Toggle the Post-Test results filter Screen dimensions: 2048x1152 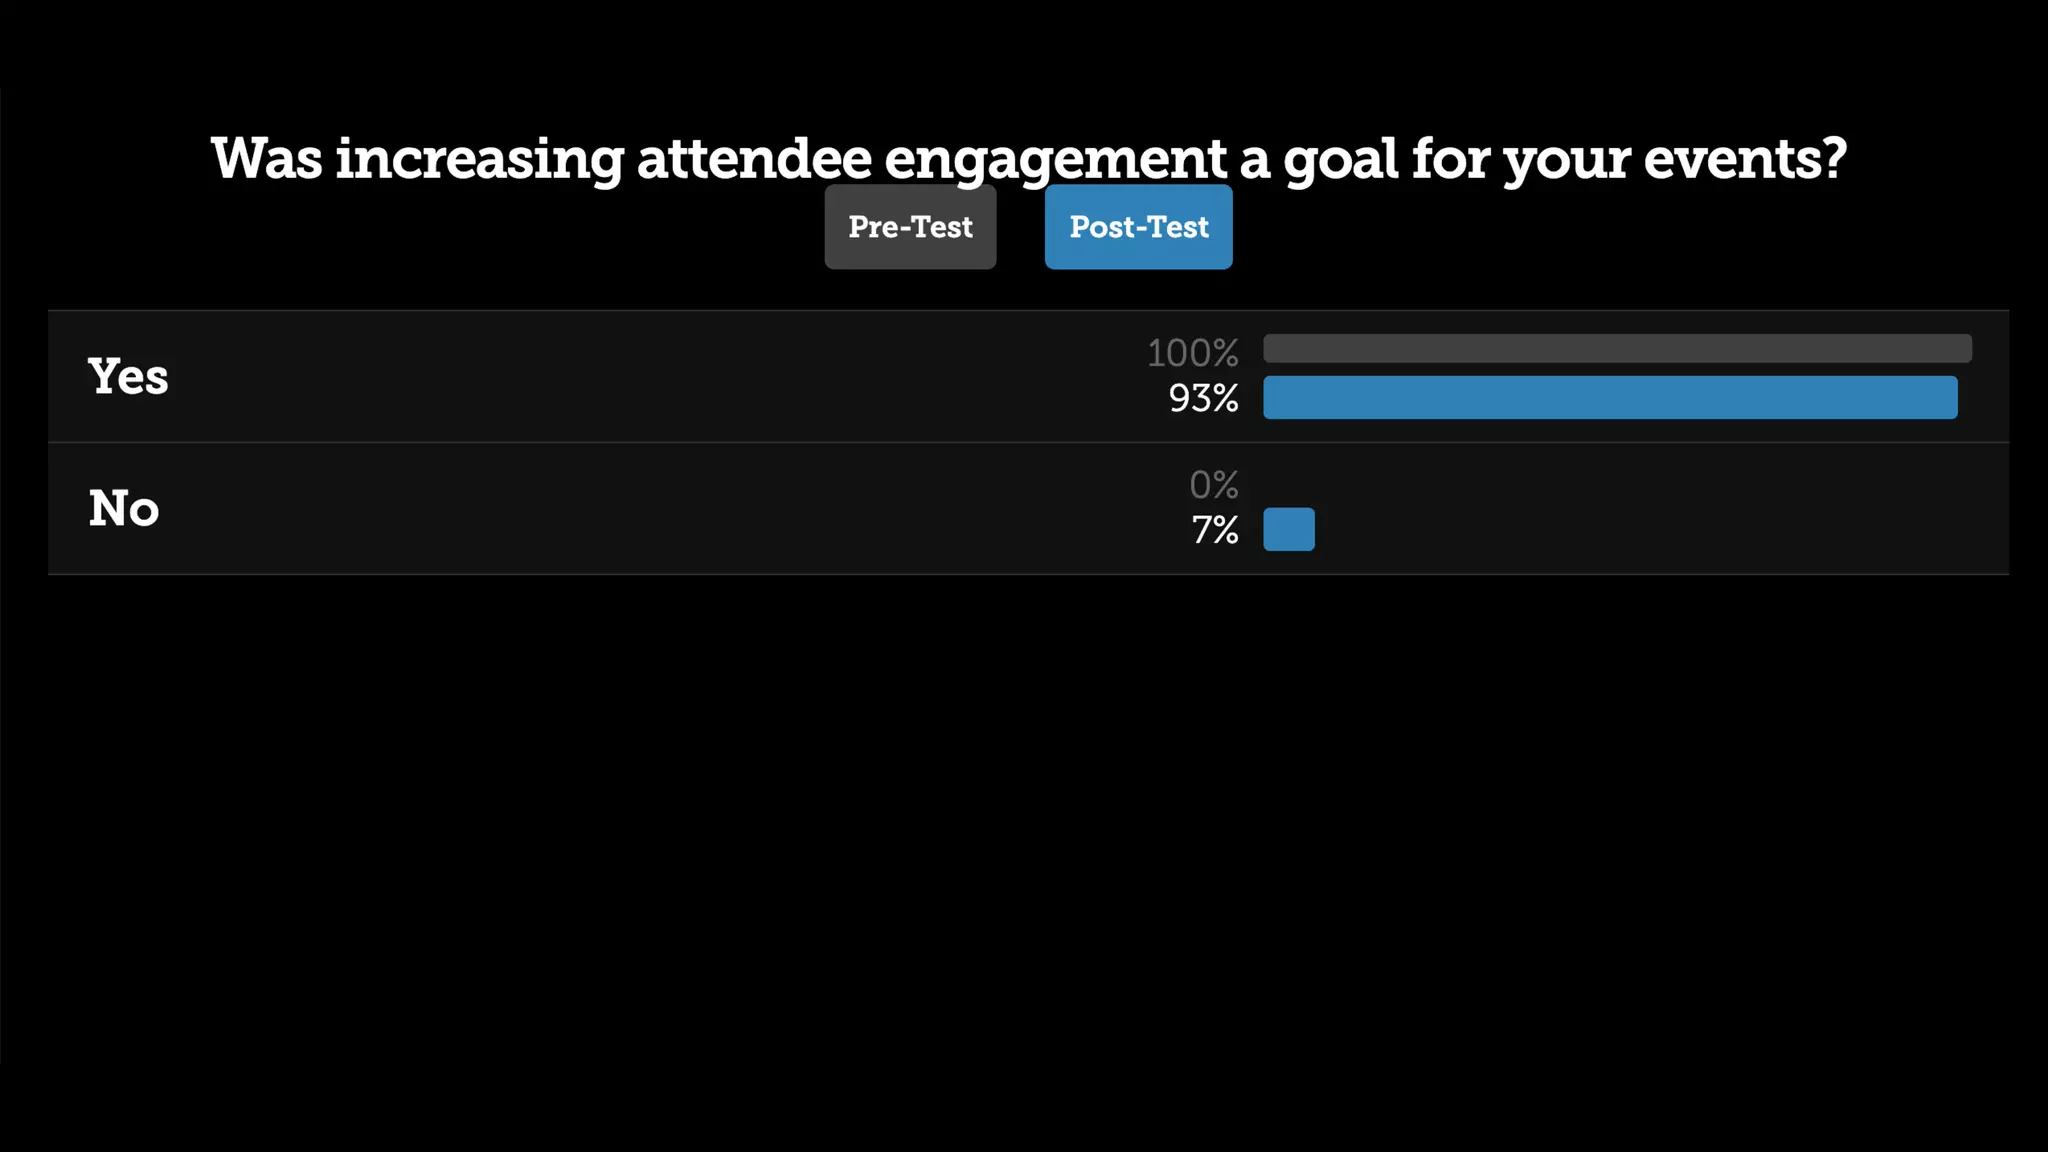tap(1138, 227)
